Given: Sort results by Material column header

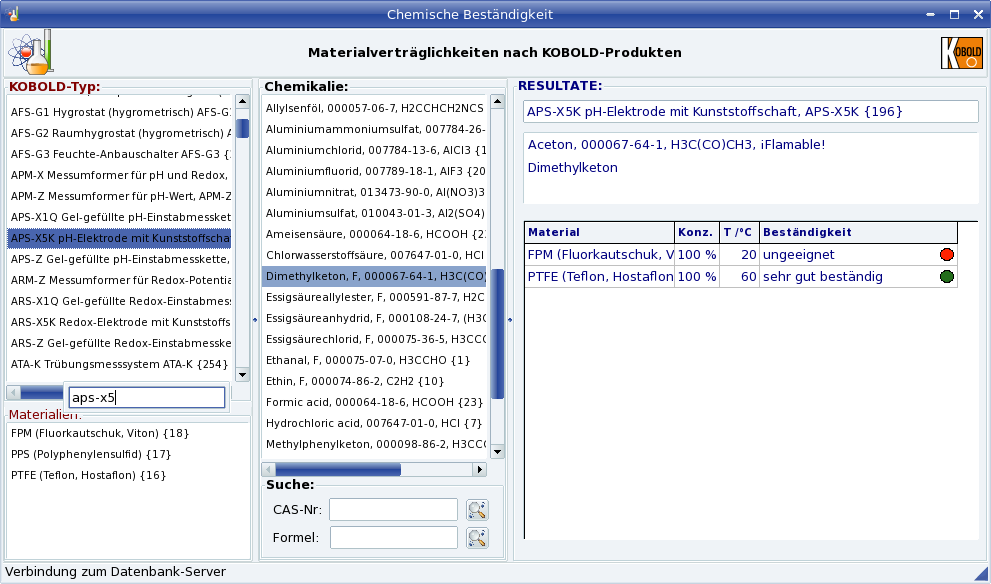Looking at the screenshot, I should [x=599, y=232].
